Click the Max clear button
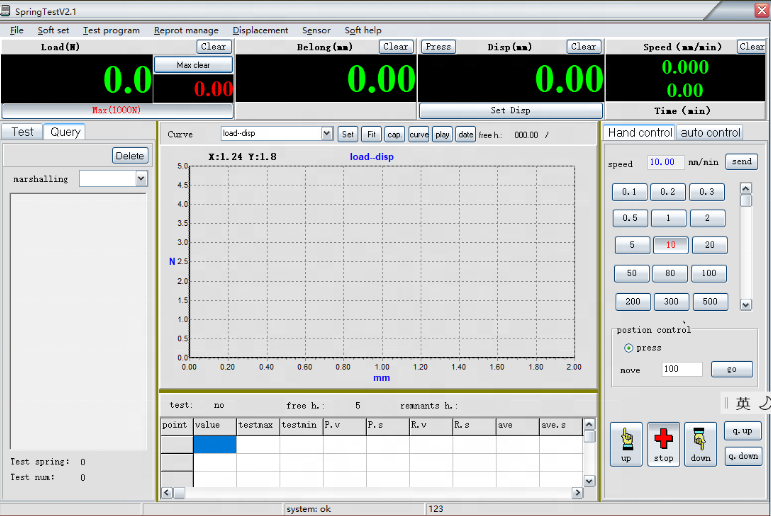The height and width of the screenshot is (516, 771). (193, 65)
